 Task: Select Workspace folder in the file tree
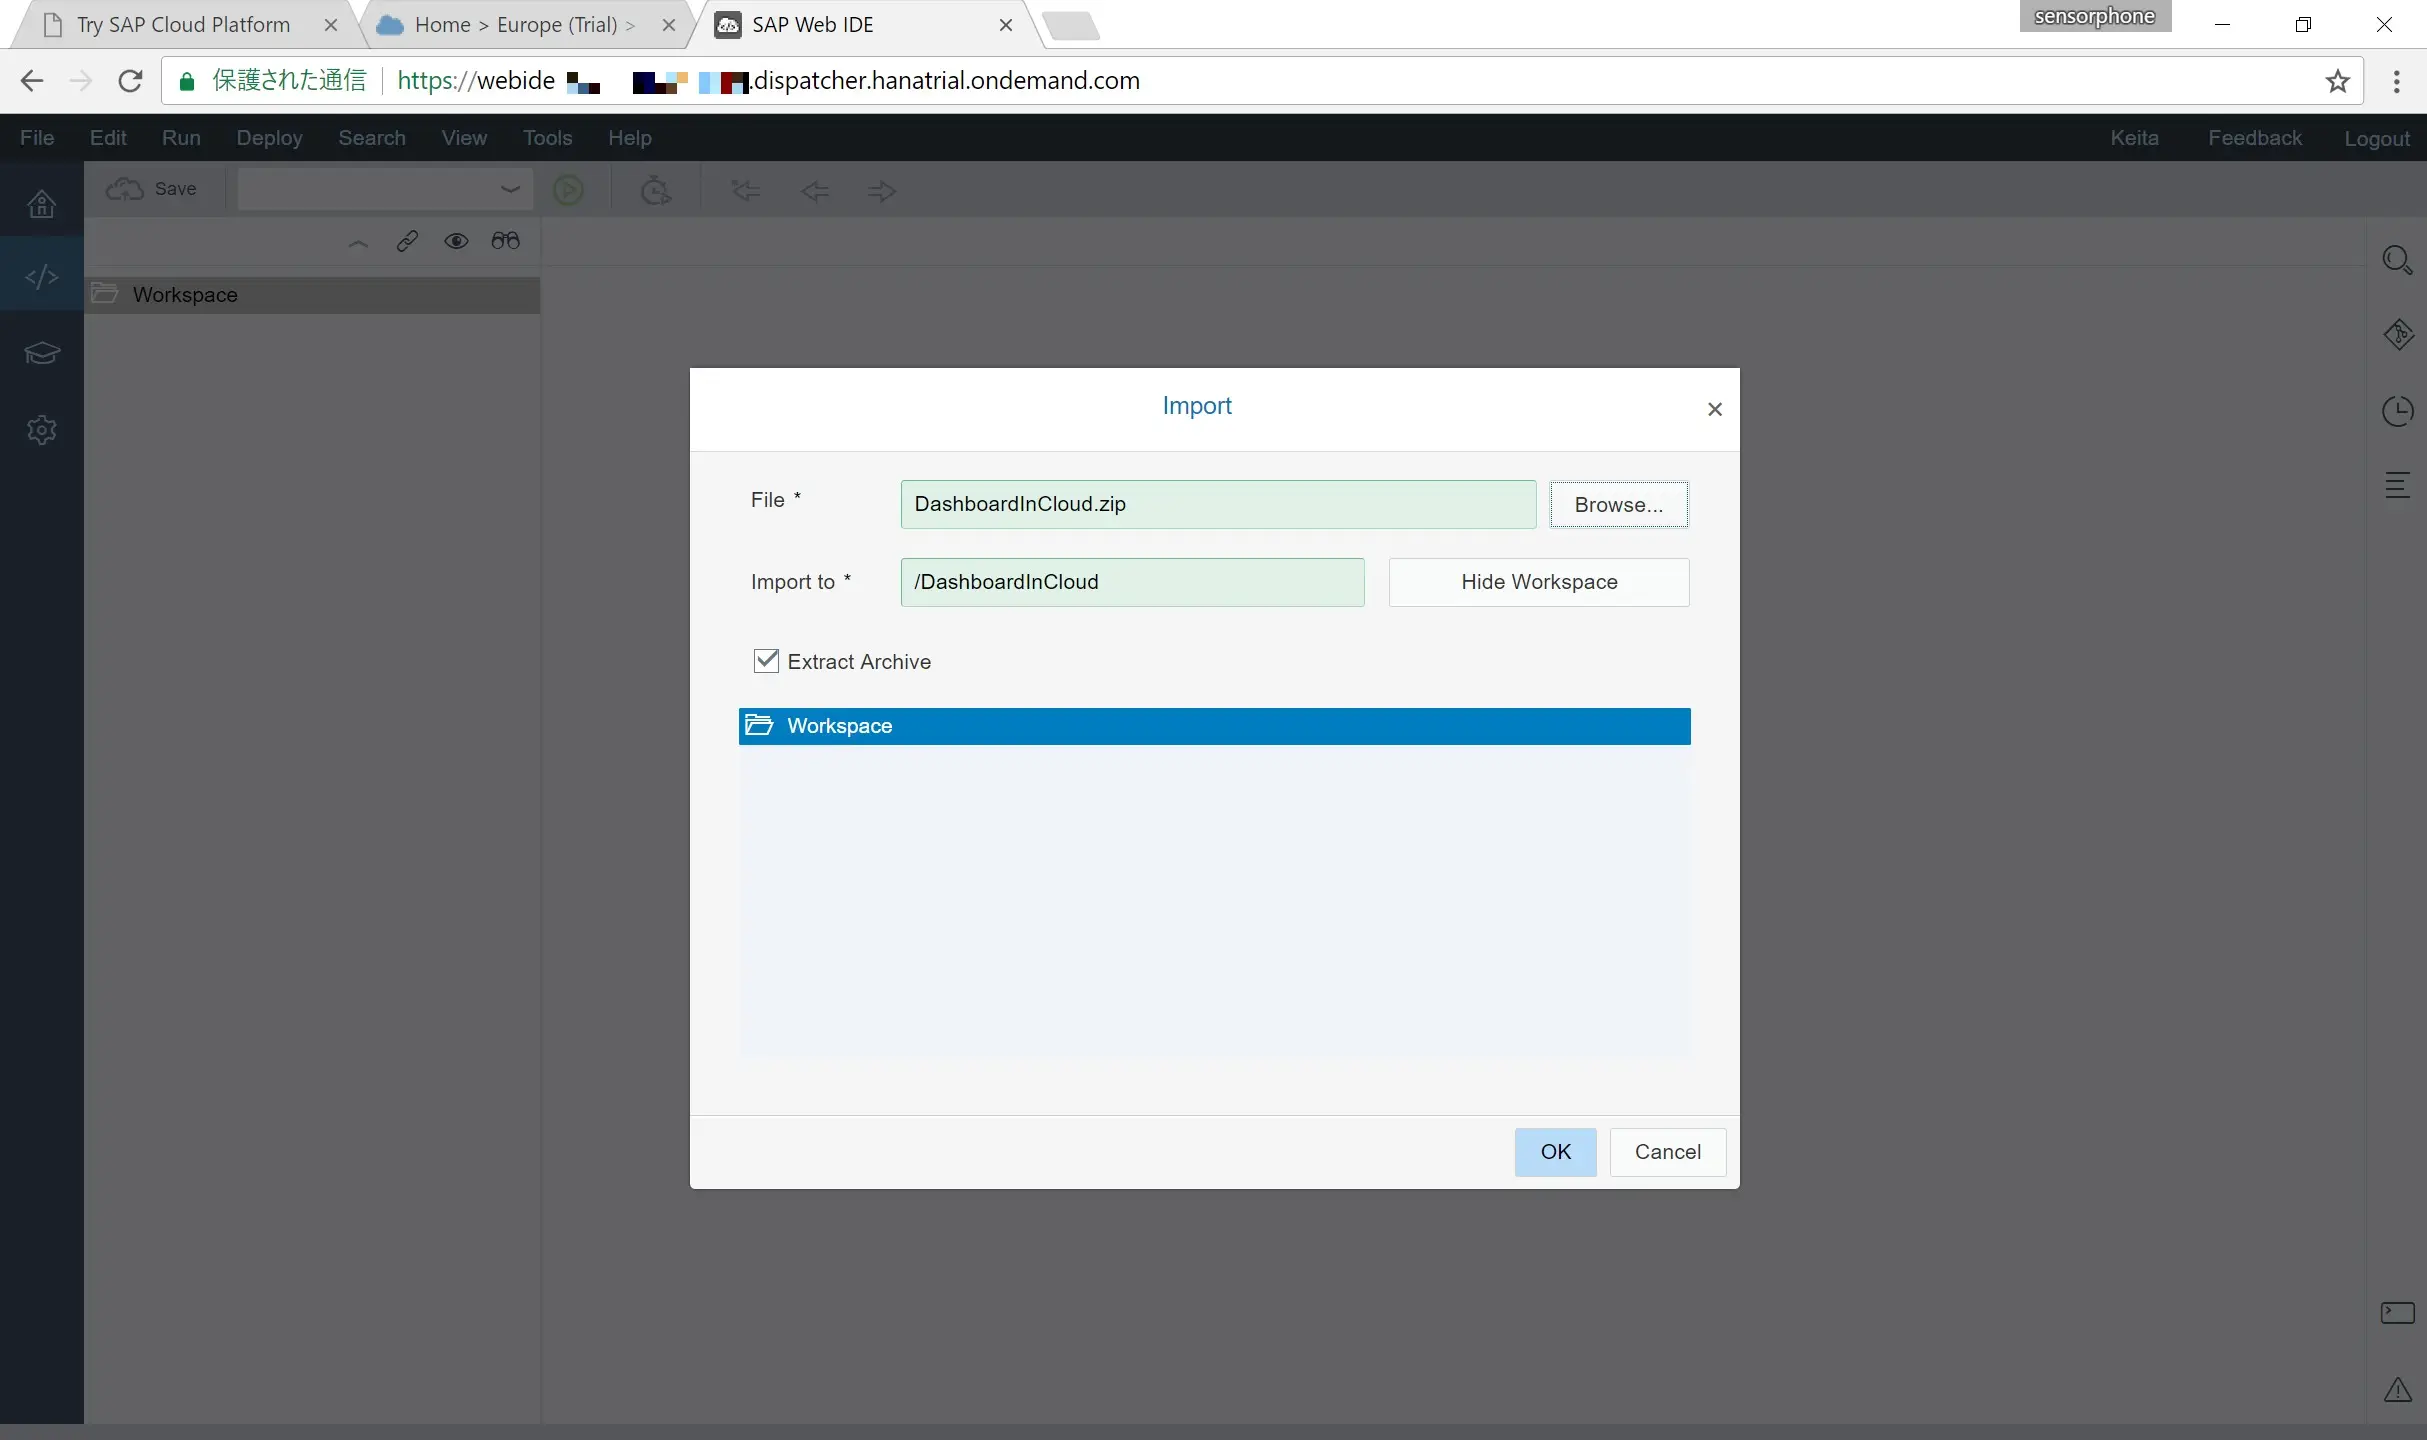312,295
